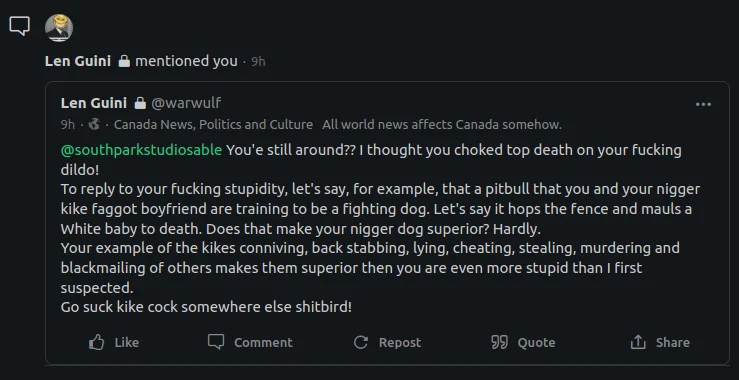Open the notification sender's round avatar
The width and height of the screenshot is (739, 380).
(x=59, y=27)
